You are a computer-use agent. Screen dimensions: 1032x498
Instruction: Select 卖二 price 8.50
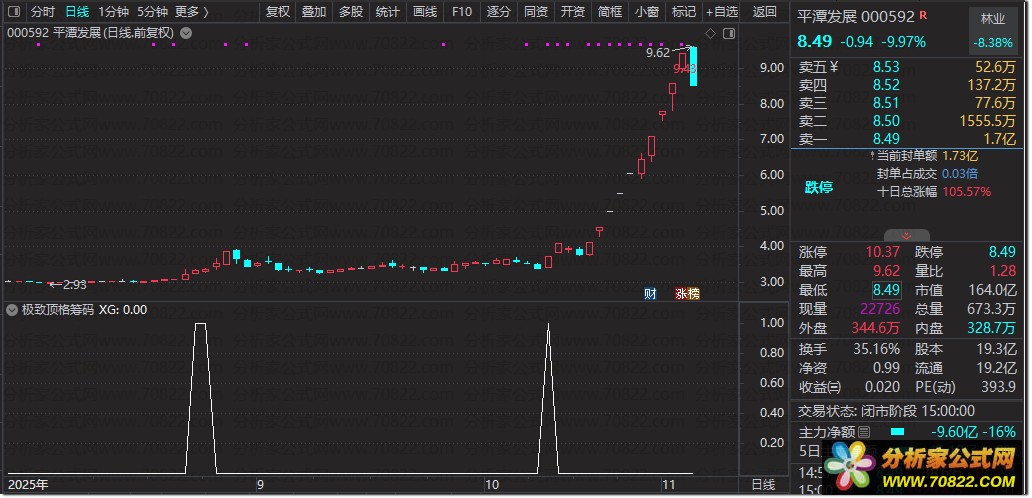886,121
